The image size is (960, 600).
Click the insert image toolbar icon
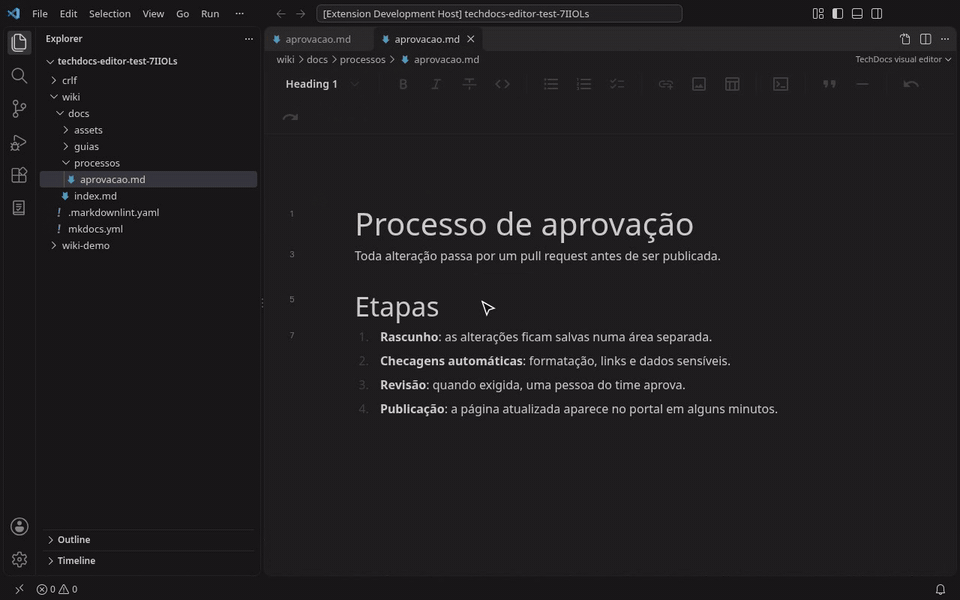point(699,84)
